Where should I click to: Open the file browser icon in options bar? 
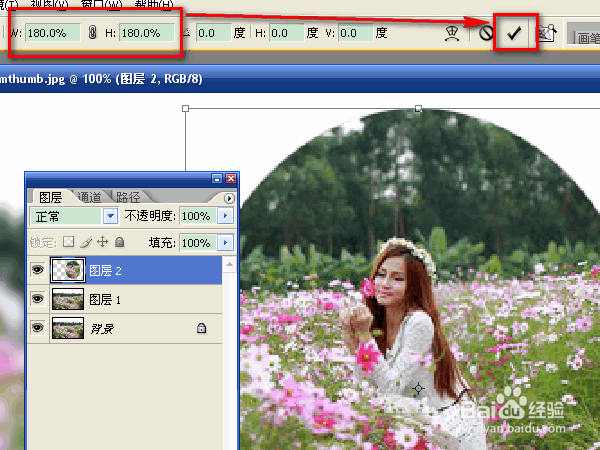[547, 33]
